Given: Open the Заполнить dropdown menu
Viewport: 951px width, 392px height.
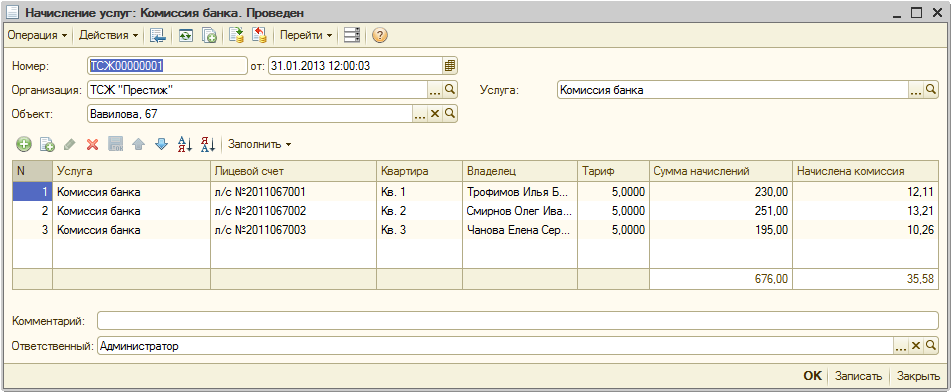Looking at the screenshot, I should pyautogui.click(x=260, y=144).
